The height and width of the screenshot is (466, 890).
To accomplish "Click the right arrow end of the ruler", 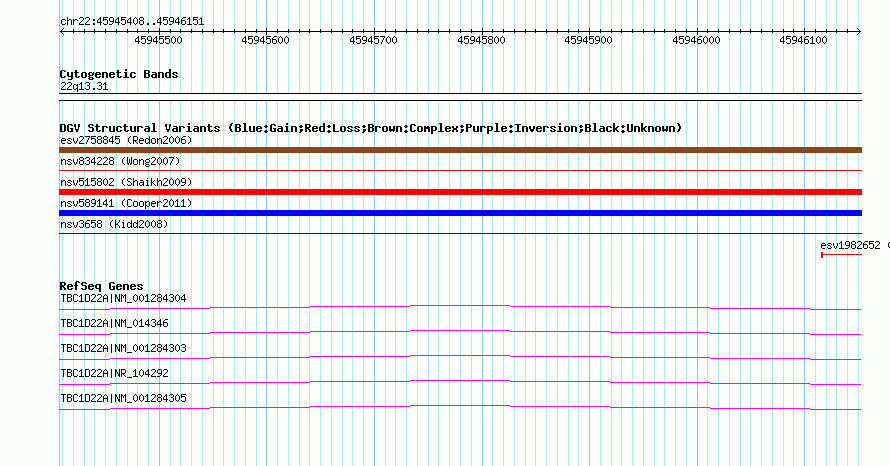I will point(859,32).
